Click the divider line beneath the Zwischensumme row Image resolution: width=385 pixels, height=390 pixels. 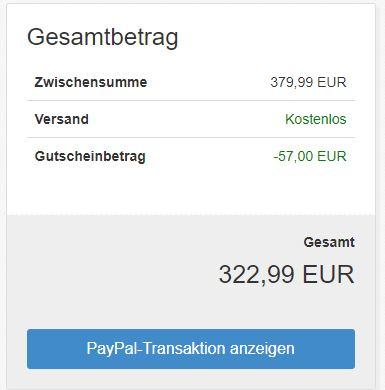(191, 100)
